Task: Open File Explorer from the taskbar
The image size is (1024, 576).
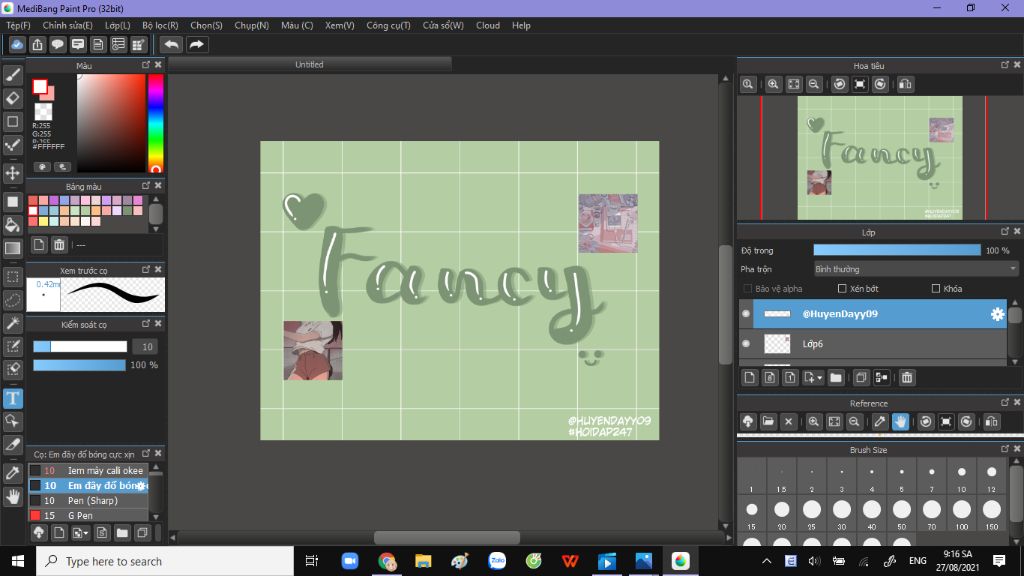Action: coord(423,561)
